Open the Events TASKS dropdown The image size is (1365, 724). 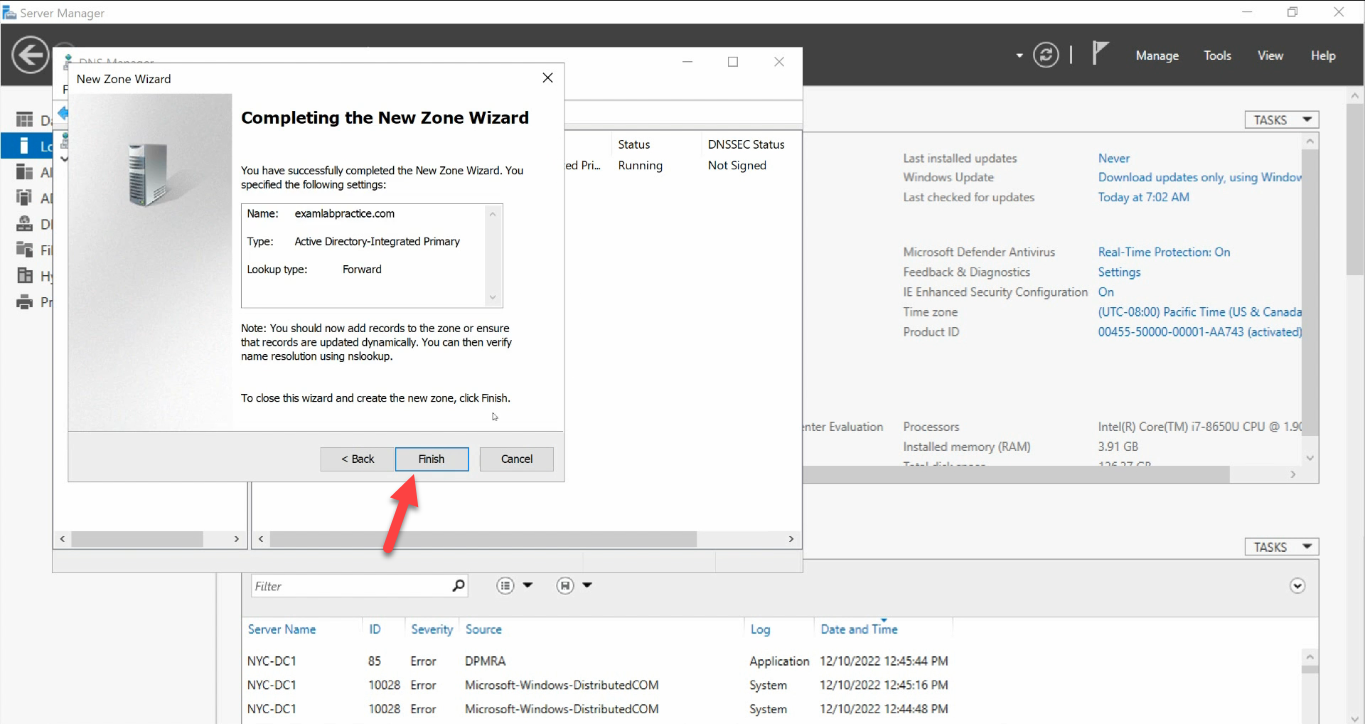pyautogui.click(x=1281, y=547)
